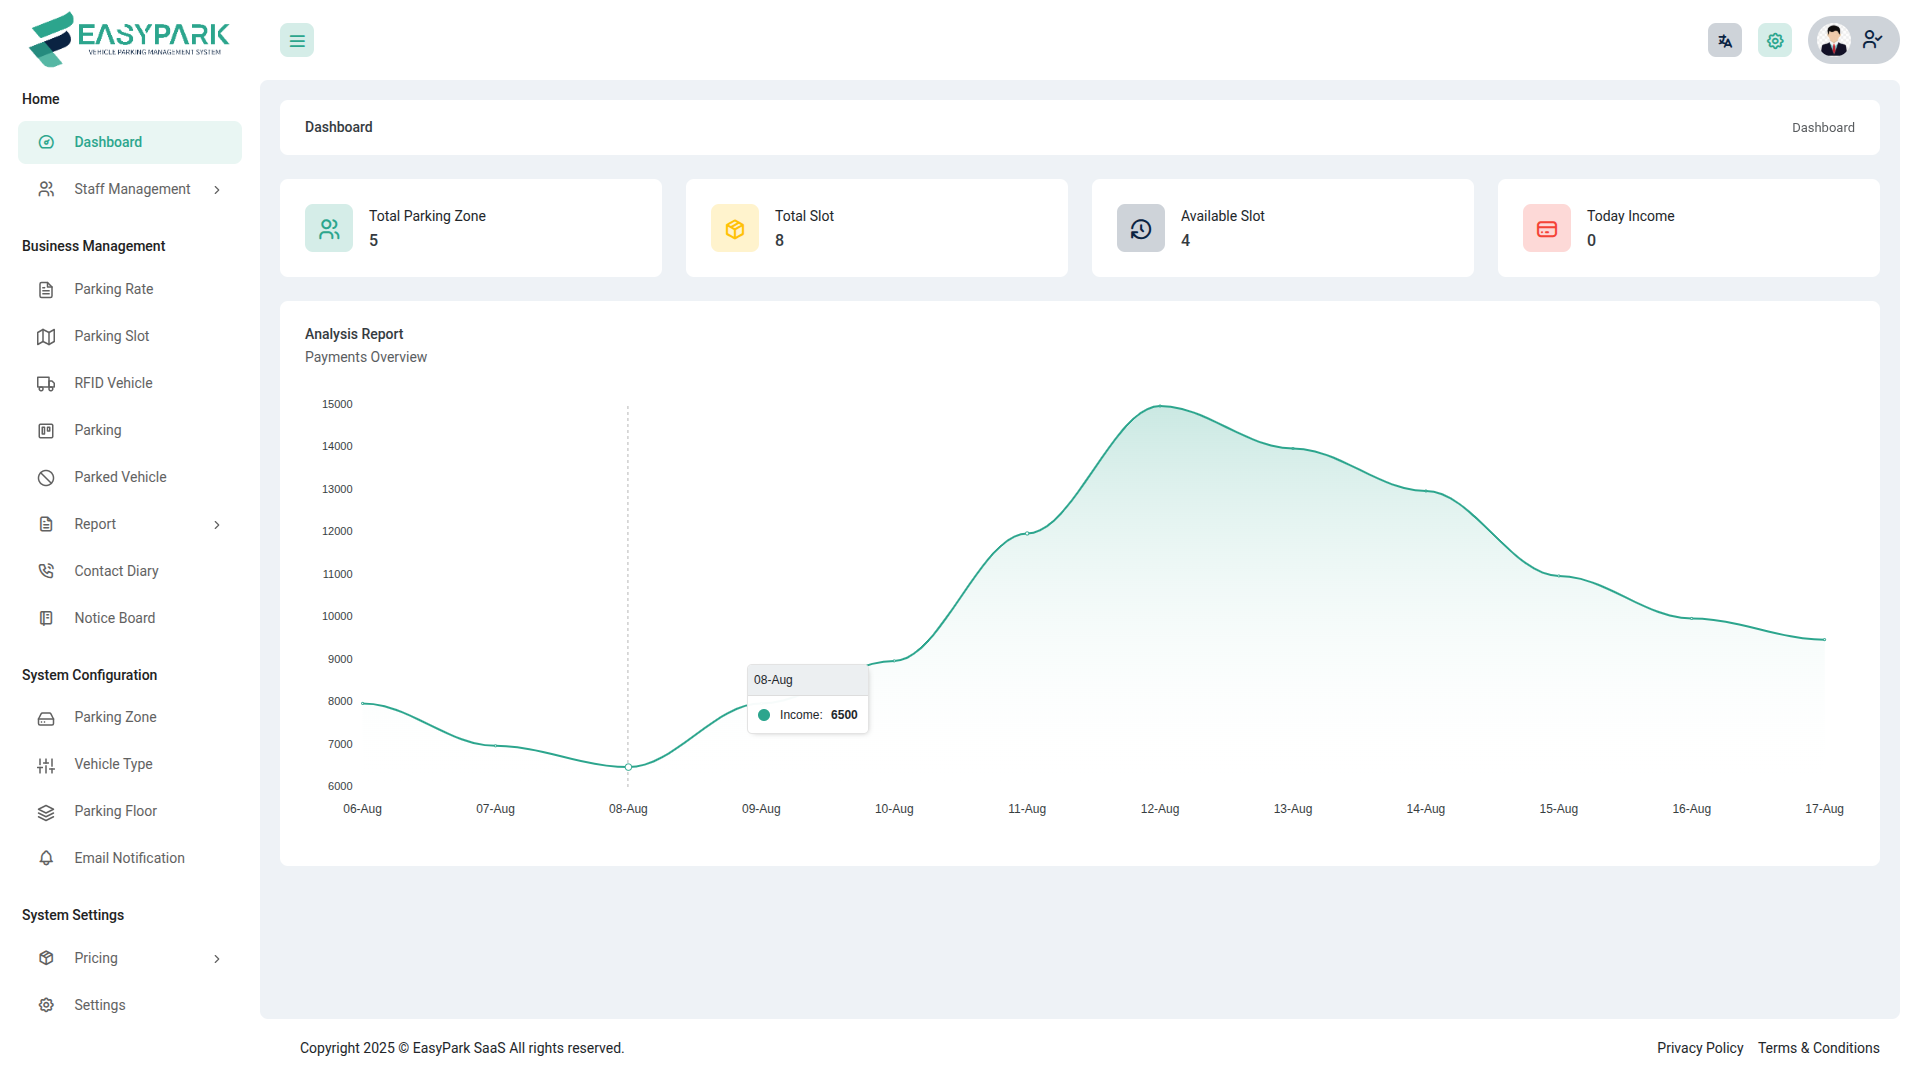Click the teal settings gear icon
Viewport: 1920px width, 1080px height.
[1774, 41]
